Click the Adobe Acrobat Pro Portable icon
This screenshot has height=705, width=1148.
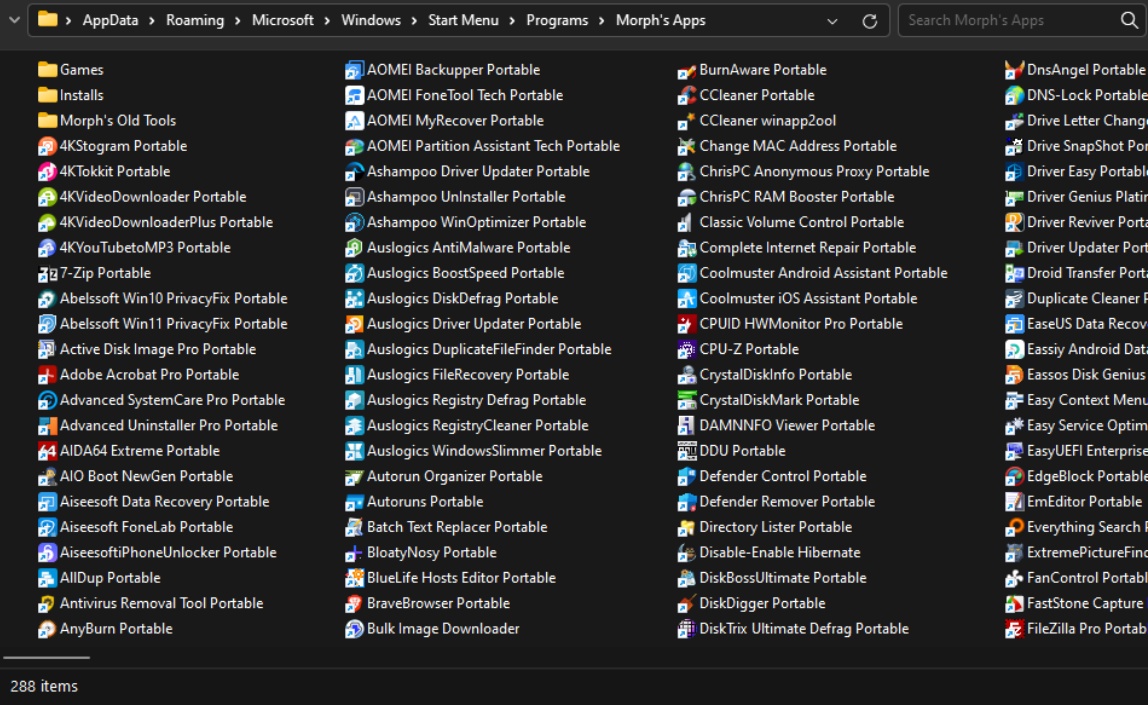[x=47, y=375]
